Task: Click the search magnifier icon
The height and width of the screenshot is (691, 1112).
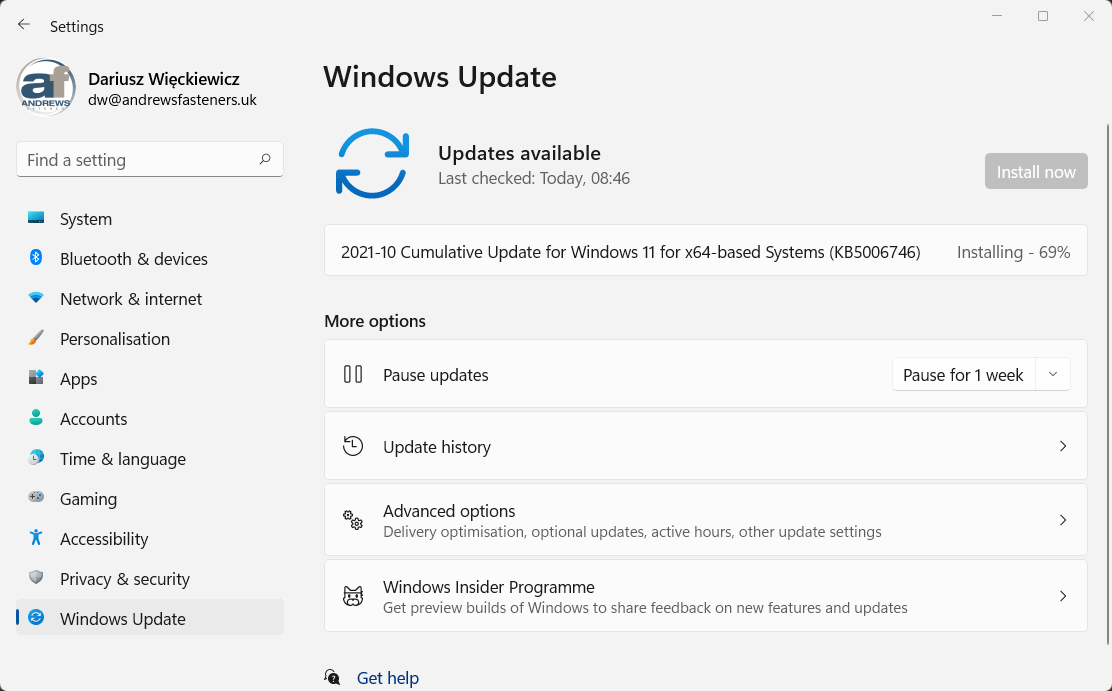Action: click(265, 159)
